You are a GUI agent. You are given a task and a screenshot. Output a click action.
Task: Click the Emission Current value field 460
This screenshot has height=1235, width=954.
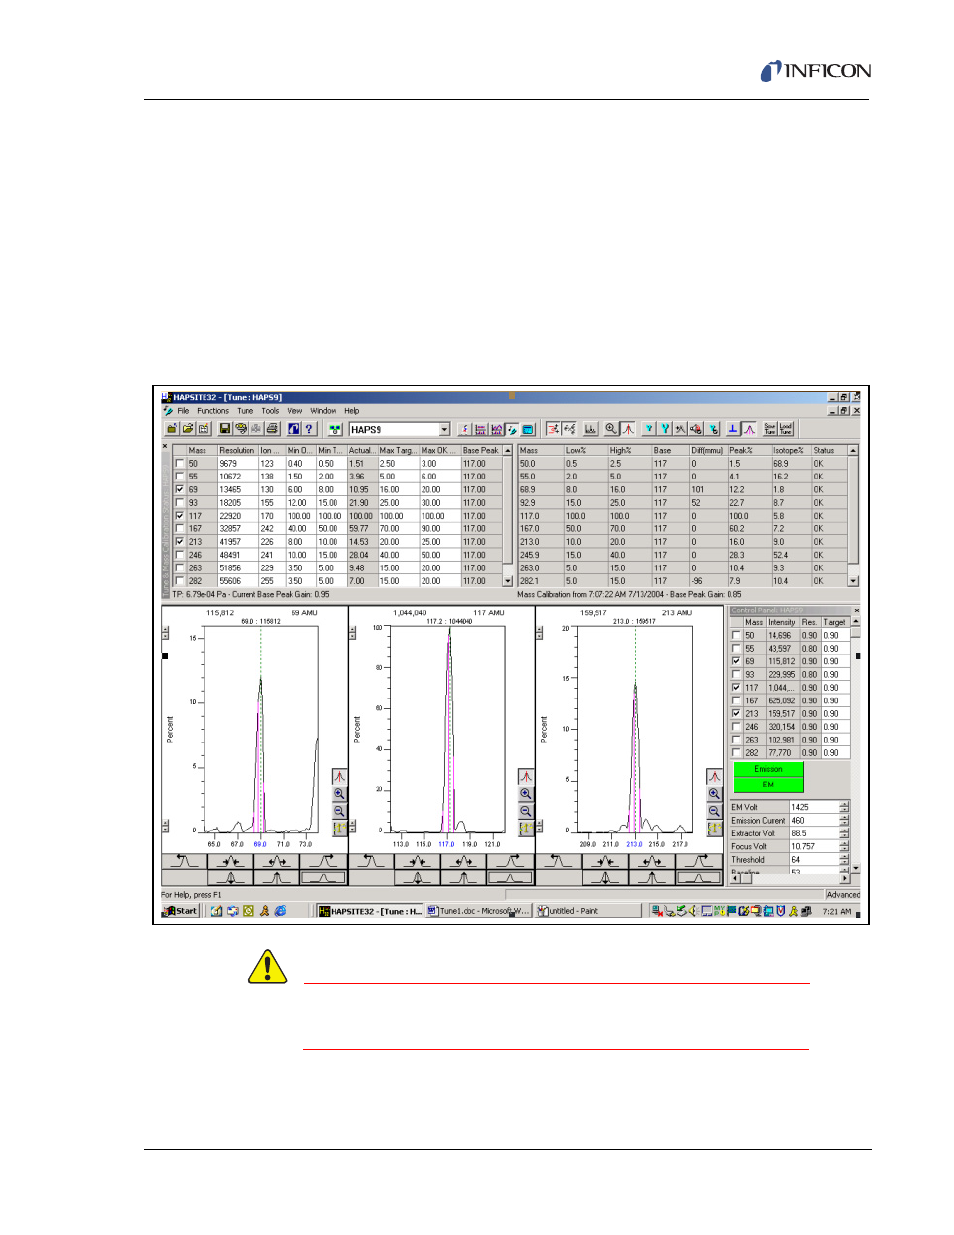(814, 820)
